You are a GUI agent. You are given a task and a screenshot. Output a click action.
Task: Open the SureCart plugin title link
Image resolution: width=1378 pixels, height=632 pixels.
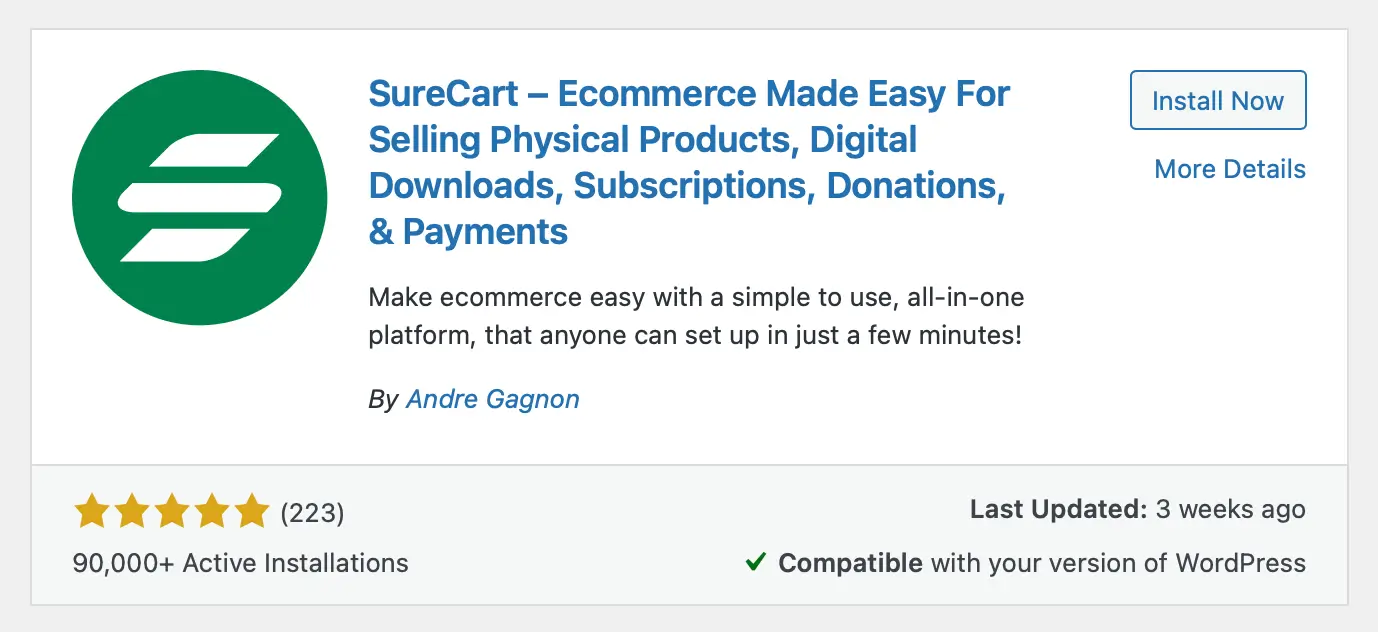pos(689,163)
